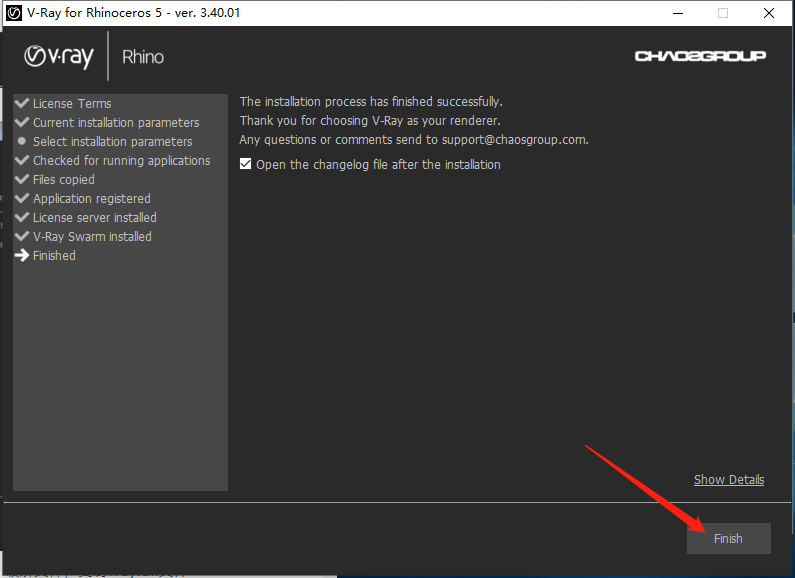Image resolution: width=795 pixels, height=578 pixels.
Task: Click Thank you for choosing V-Ray text
Action: 370,121
